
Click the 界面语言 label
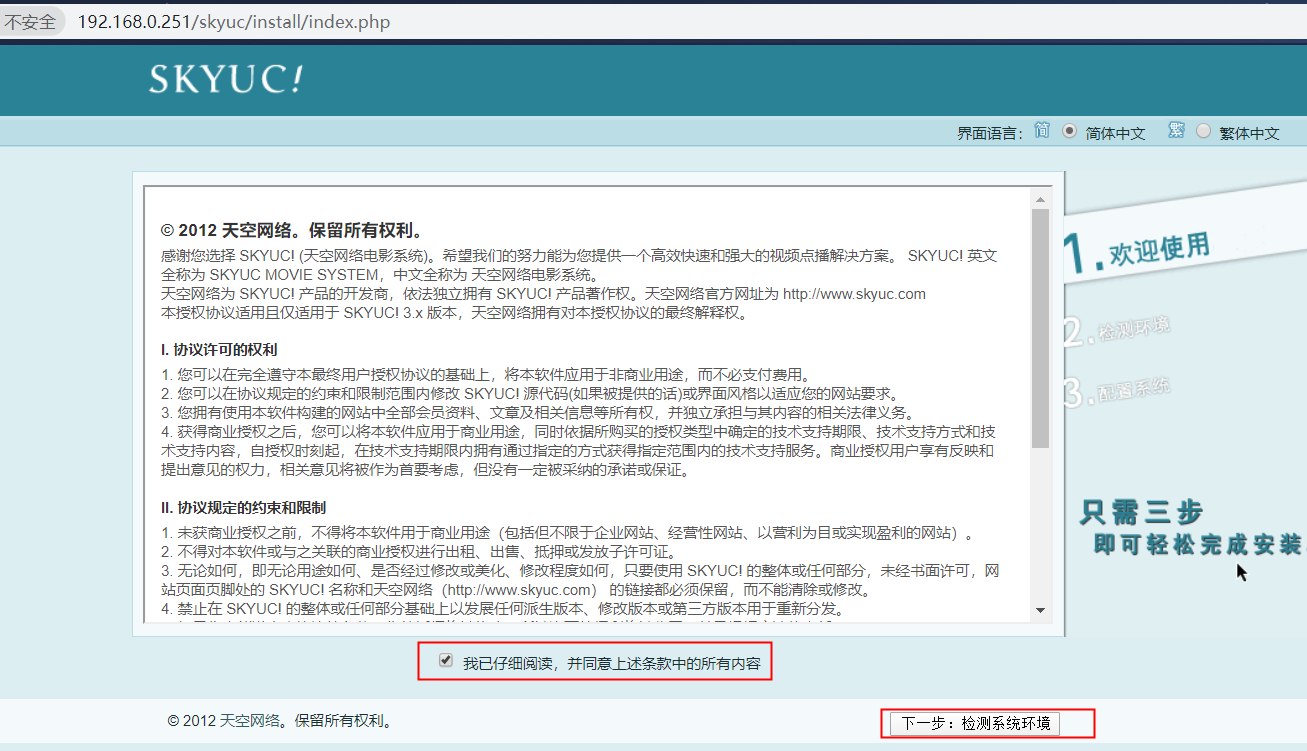990,133
